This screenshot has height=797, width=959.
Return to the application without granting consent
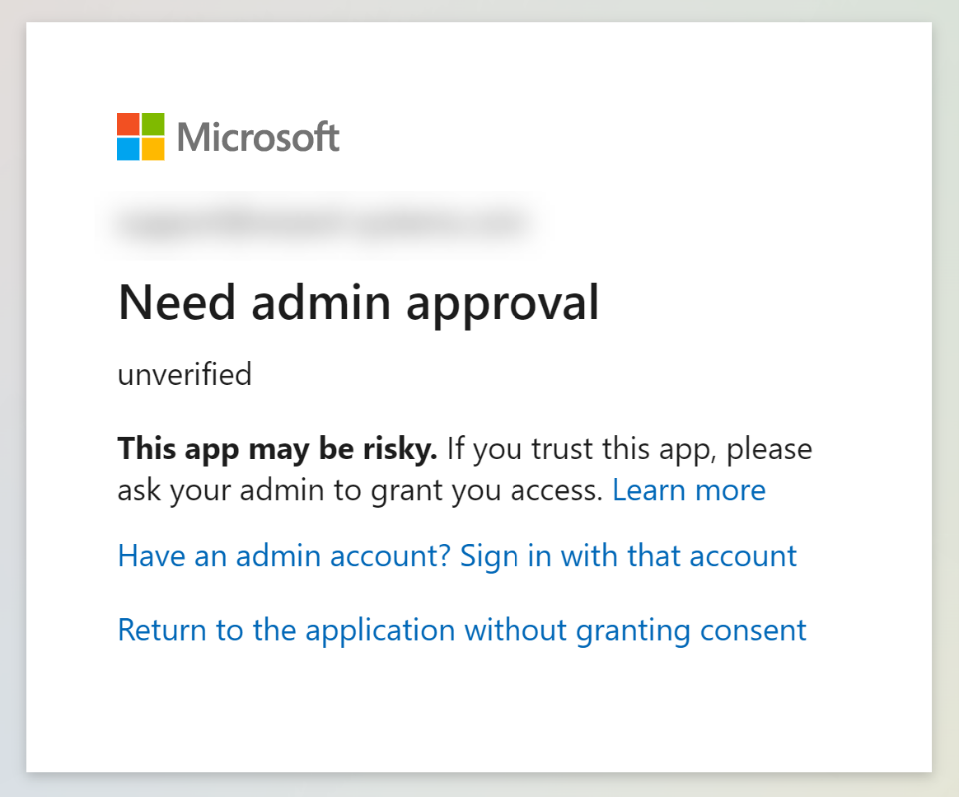[462, 631]
